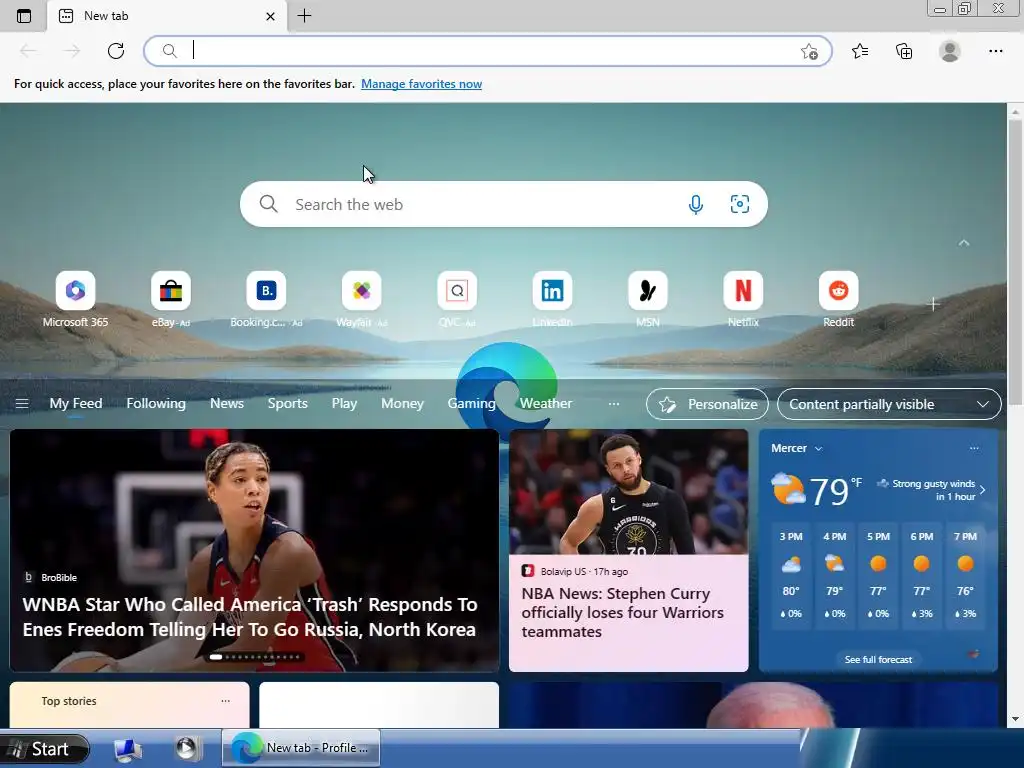Open Settings and more ellipsis menu
The image size is (1024, 768).
pos(995,51)
